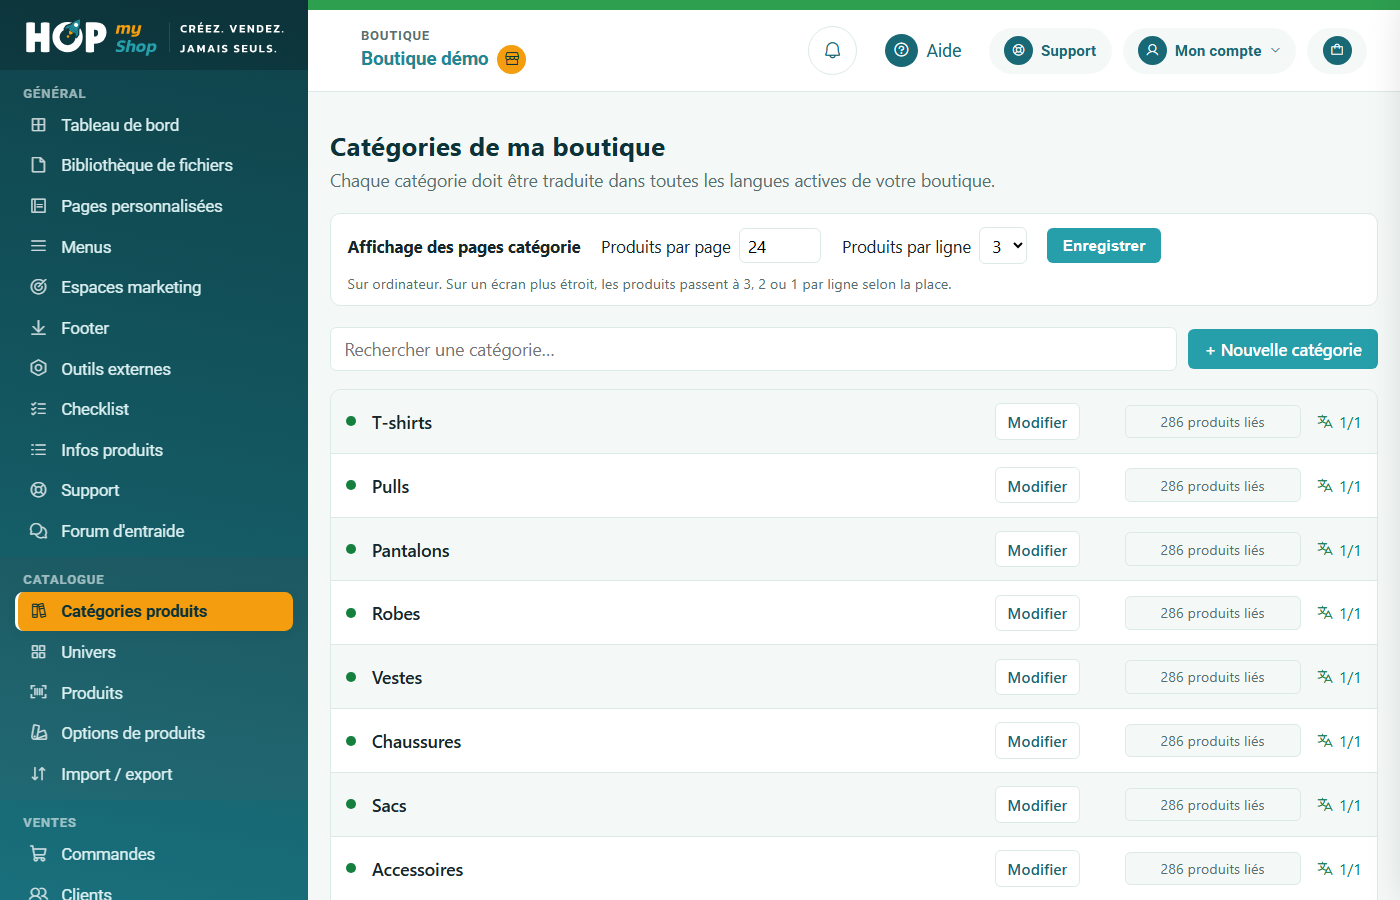1400x900 pixels.
Task: Expand the Mon compte menu
Action: click(x=1209, y=51)
